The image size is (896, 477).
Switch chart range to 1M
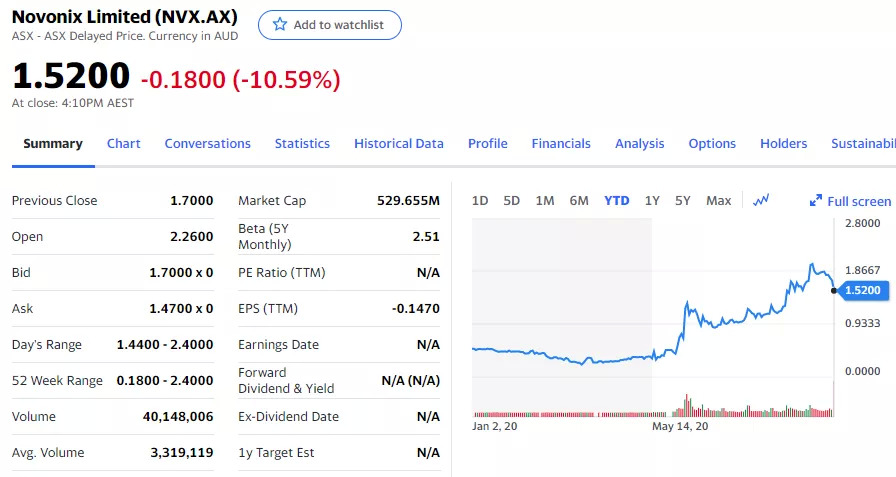pos(545,200)
